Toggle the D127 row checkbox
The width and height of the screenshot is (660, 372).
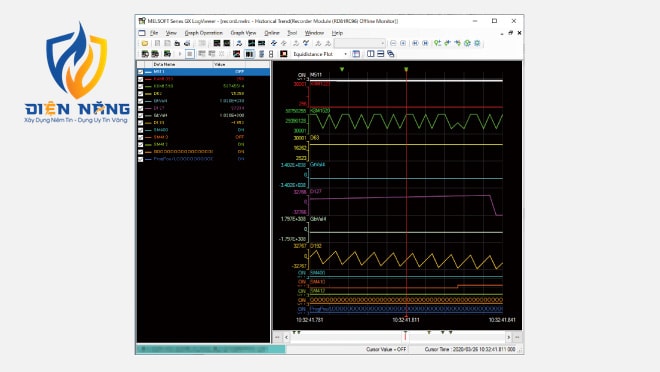[x=141, y=108]
